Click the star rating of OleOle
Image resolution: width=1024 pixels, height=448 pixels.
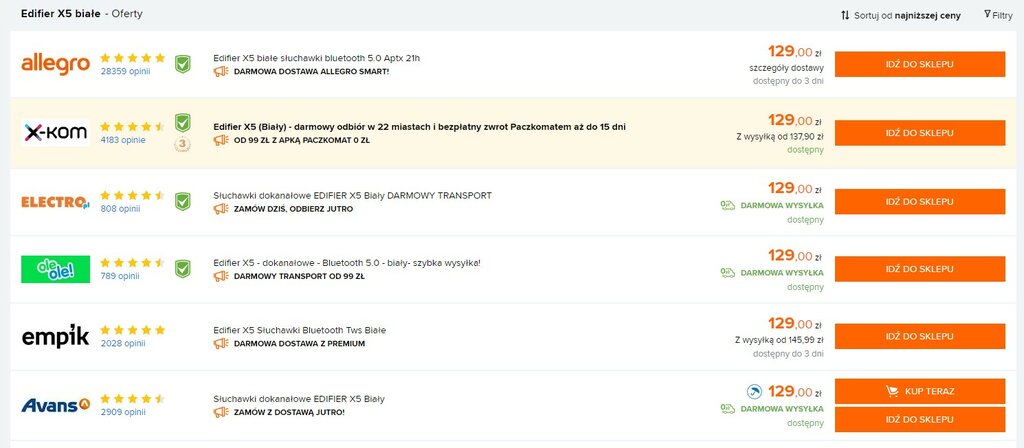click(133, 263)
